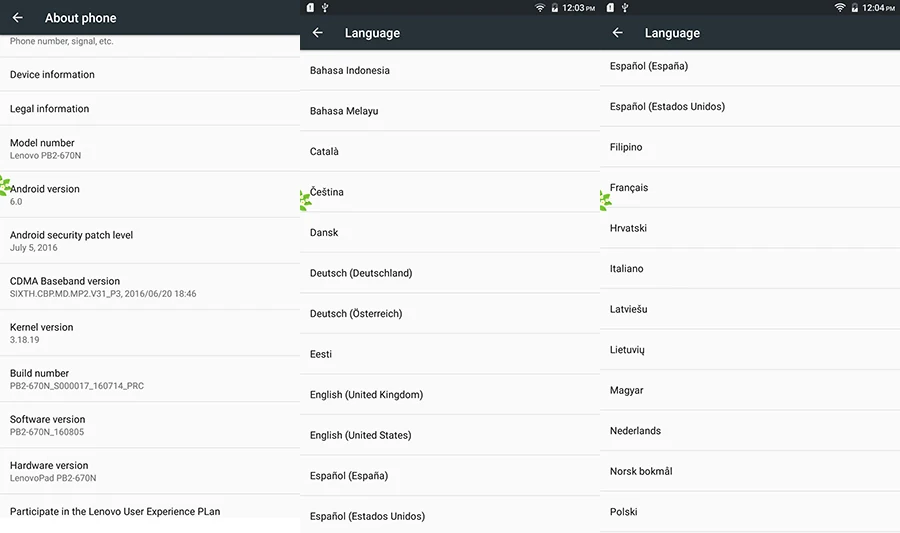Screen dimensions: 900x533
Task: Select Español (Estados Unidos) on 12:03 screen
Action: pyautogui.click(x=450, y=516)
